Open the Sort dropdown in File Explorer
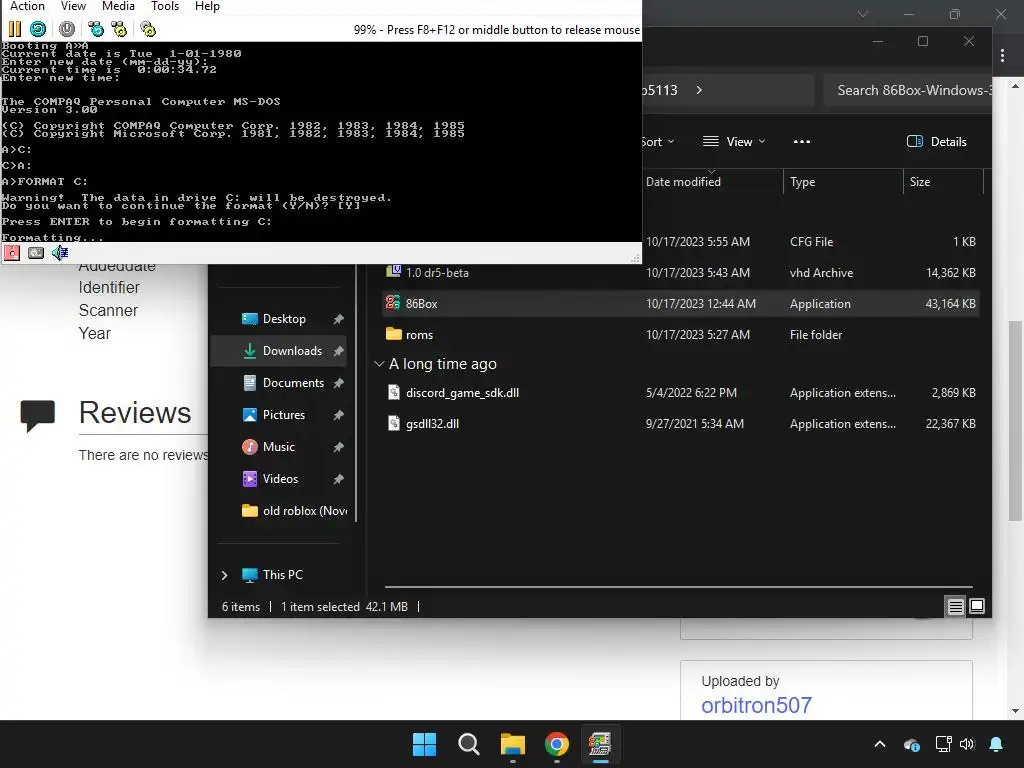 click(x=658, y=142)
